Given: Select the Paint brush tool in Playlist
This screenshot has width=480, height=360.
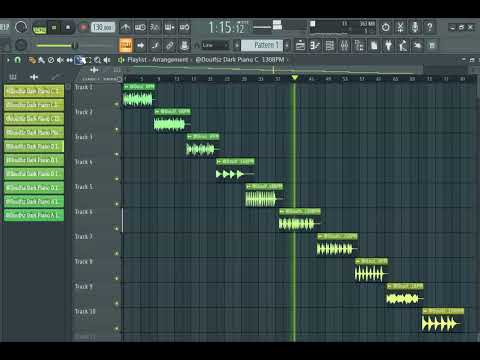Looking at the screenshot, I should tap(41, 60).
